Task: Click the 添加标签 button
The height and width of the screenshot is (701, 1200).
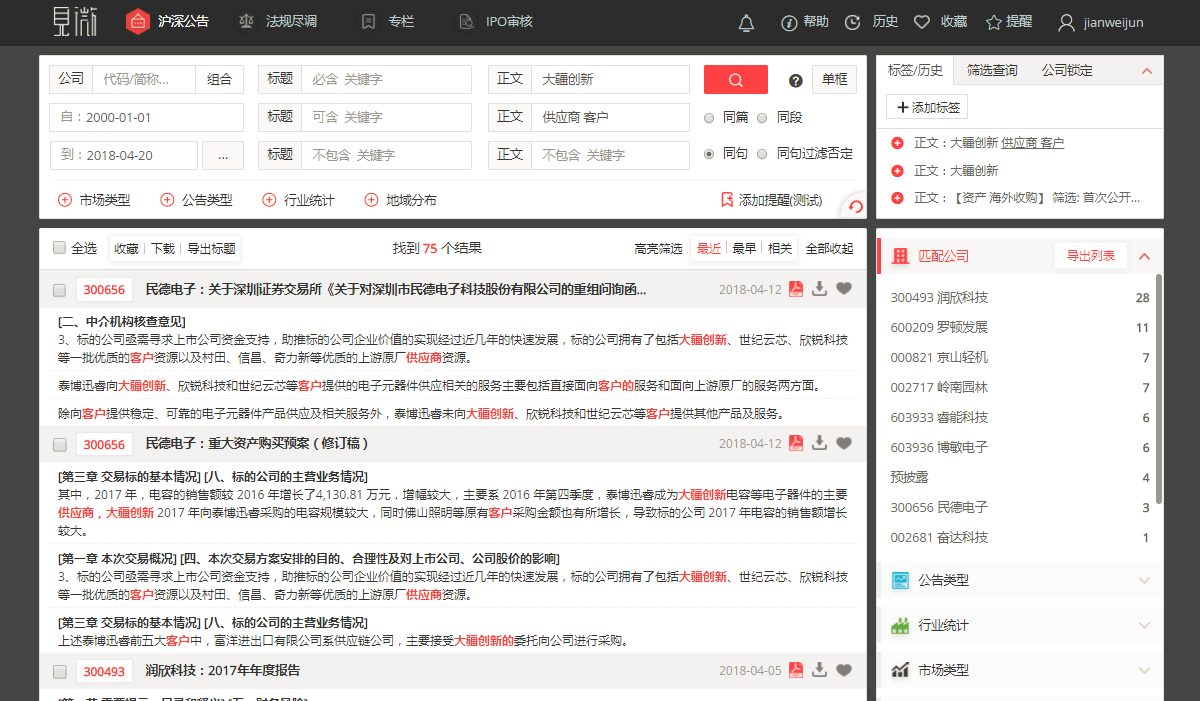Action: pos(927,107)
